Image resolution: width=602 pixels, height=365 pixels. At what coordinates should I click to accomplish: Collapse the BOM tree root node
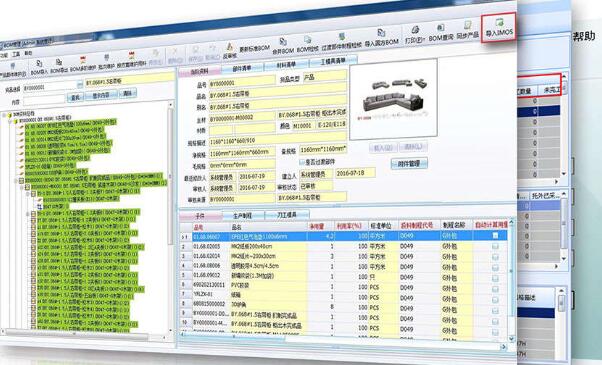point(5,114)
